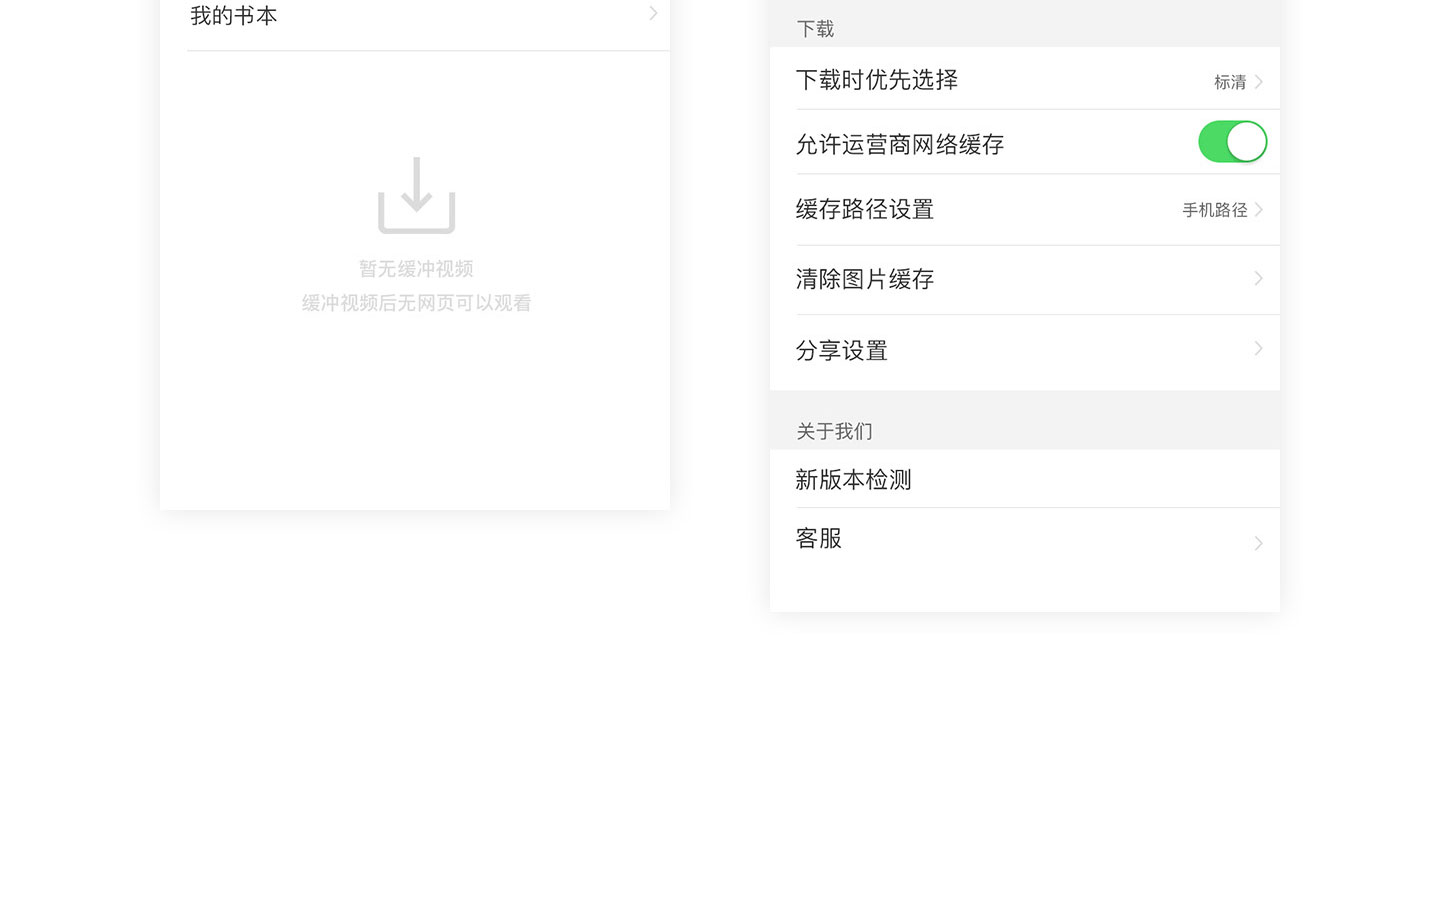Viewport: 1440px width, 922px height.
Task: Open 我的书本 menu entry
Action: [234, 16]
